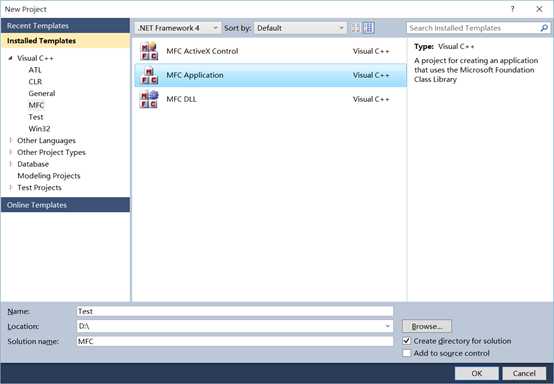Expand the Database tree node
The height and width of the screenshot is (384, 554).
point(11,164)
